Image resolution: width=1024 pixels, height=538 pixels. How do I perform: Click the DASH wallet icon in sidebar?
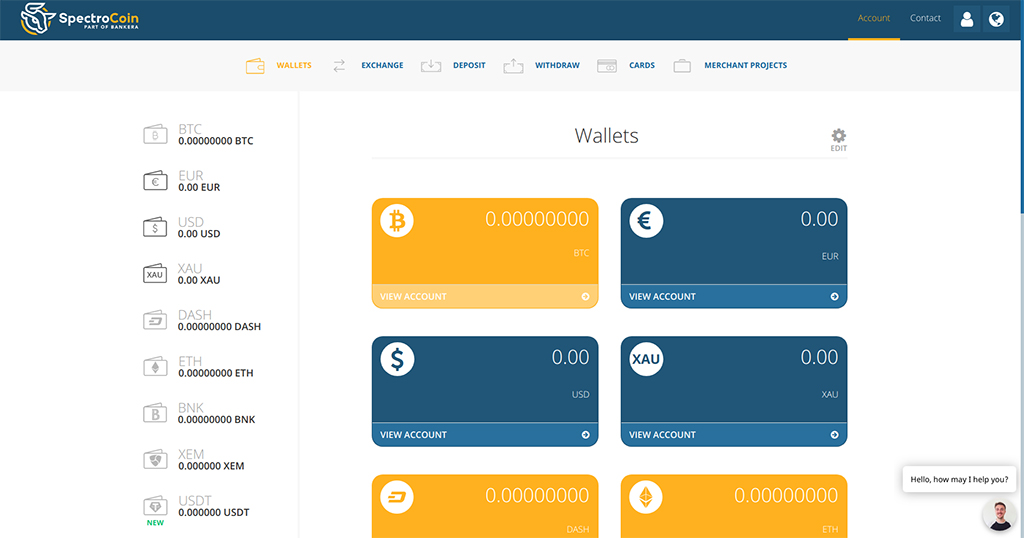tap(155, 320)
